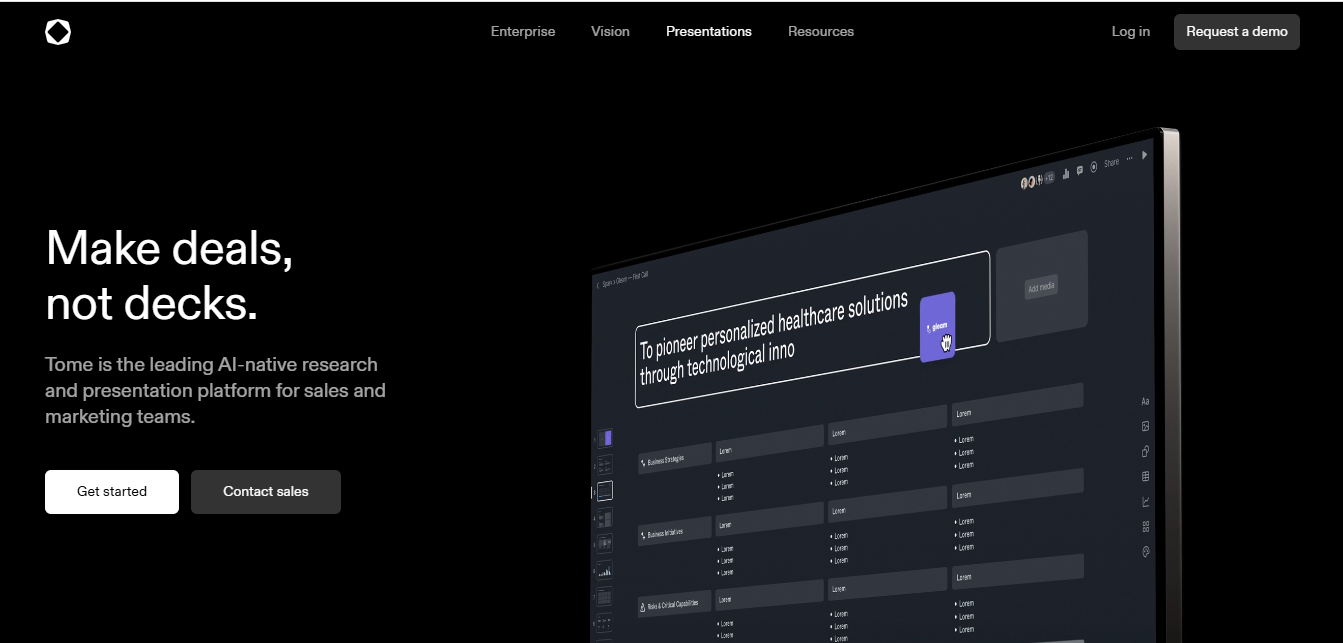Select the four-squares grid icon in sidebar
Image resolution: width=1343 pixels, height=643 pixels.
coord(1145,526)
